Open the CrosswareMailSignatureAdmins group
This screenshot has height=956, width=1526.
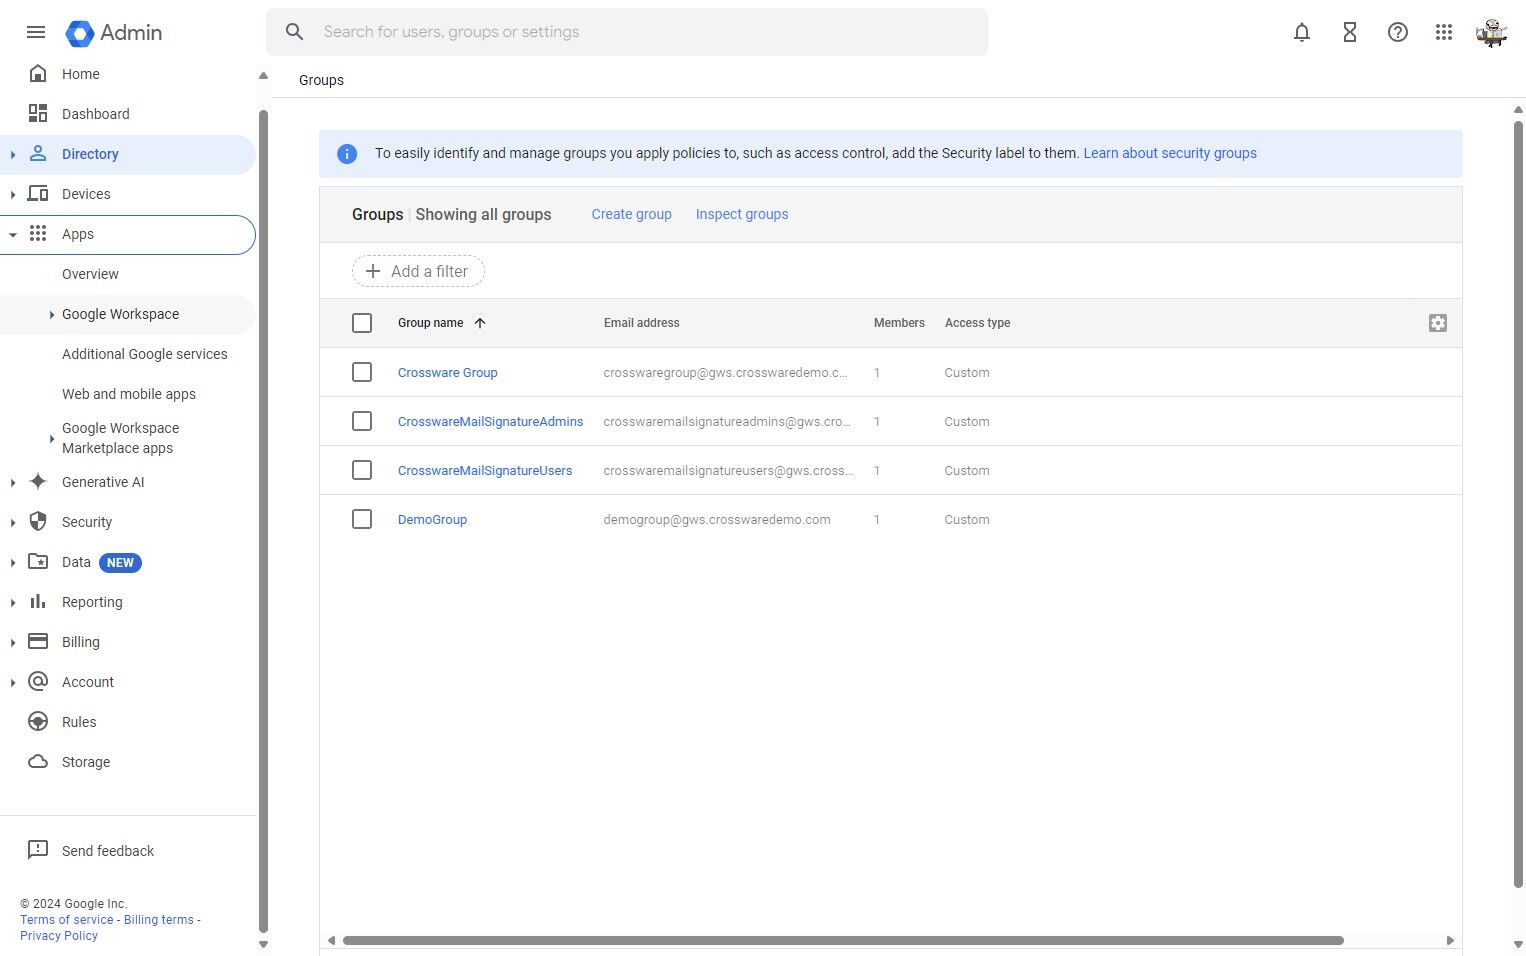[x=490, y=421]
